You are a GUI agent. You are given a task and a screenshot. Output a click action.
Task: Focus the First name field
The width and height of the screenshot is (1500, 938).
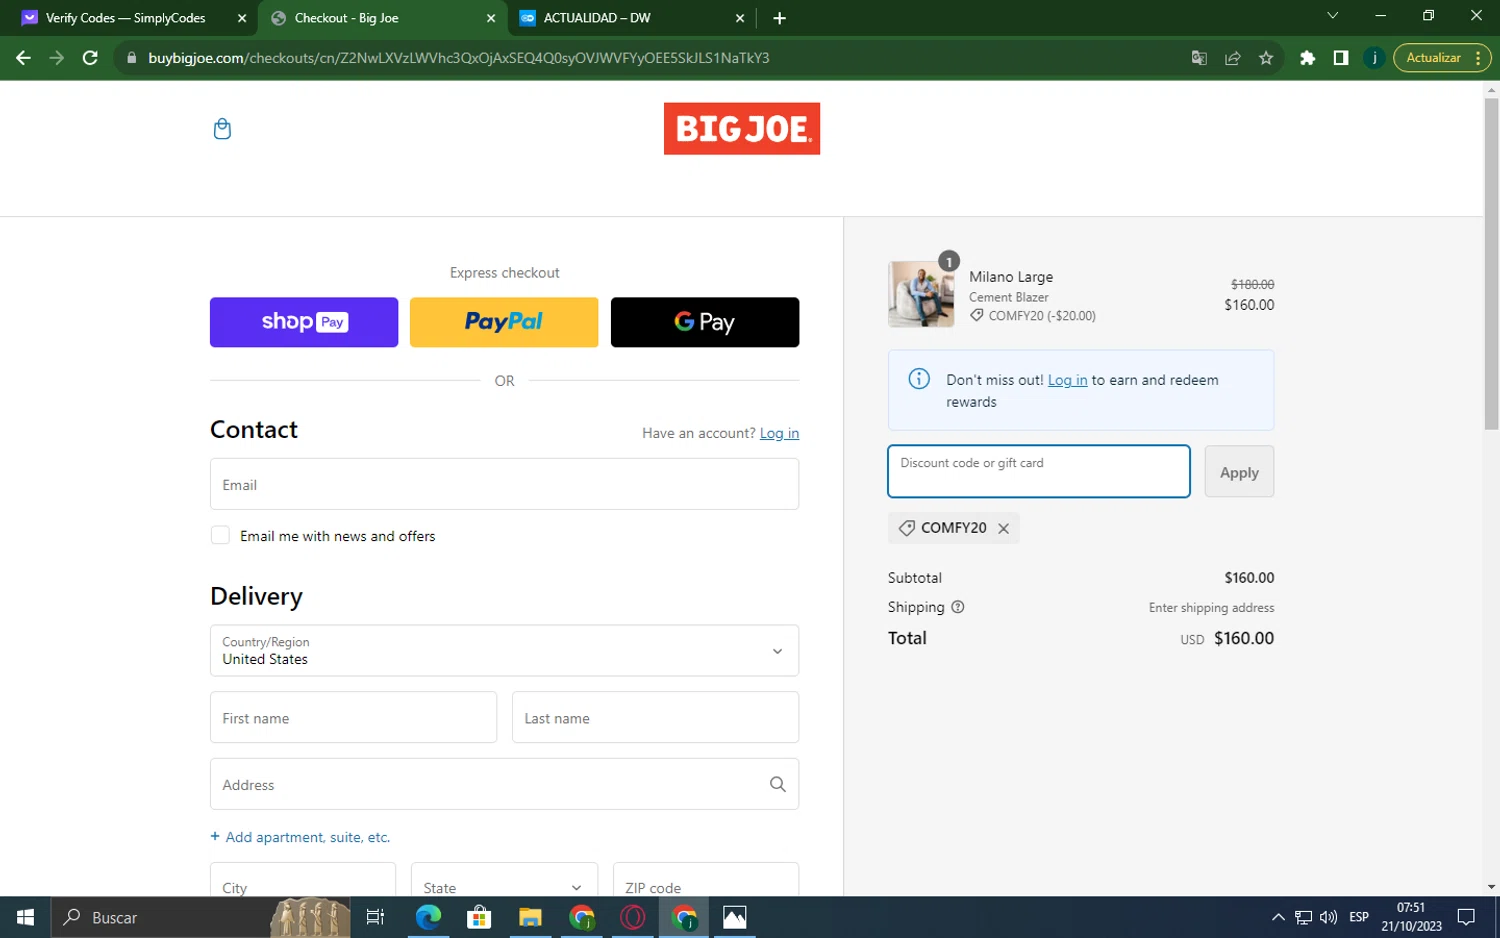(353, 717)
